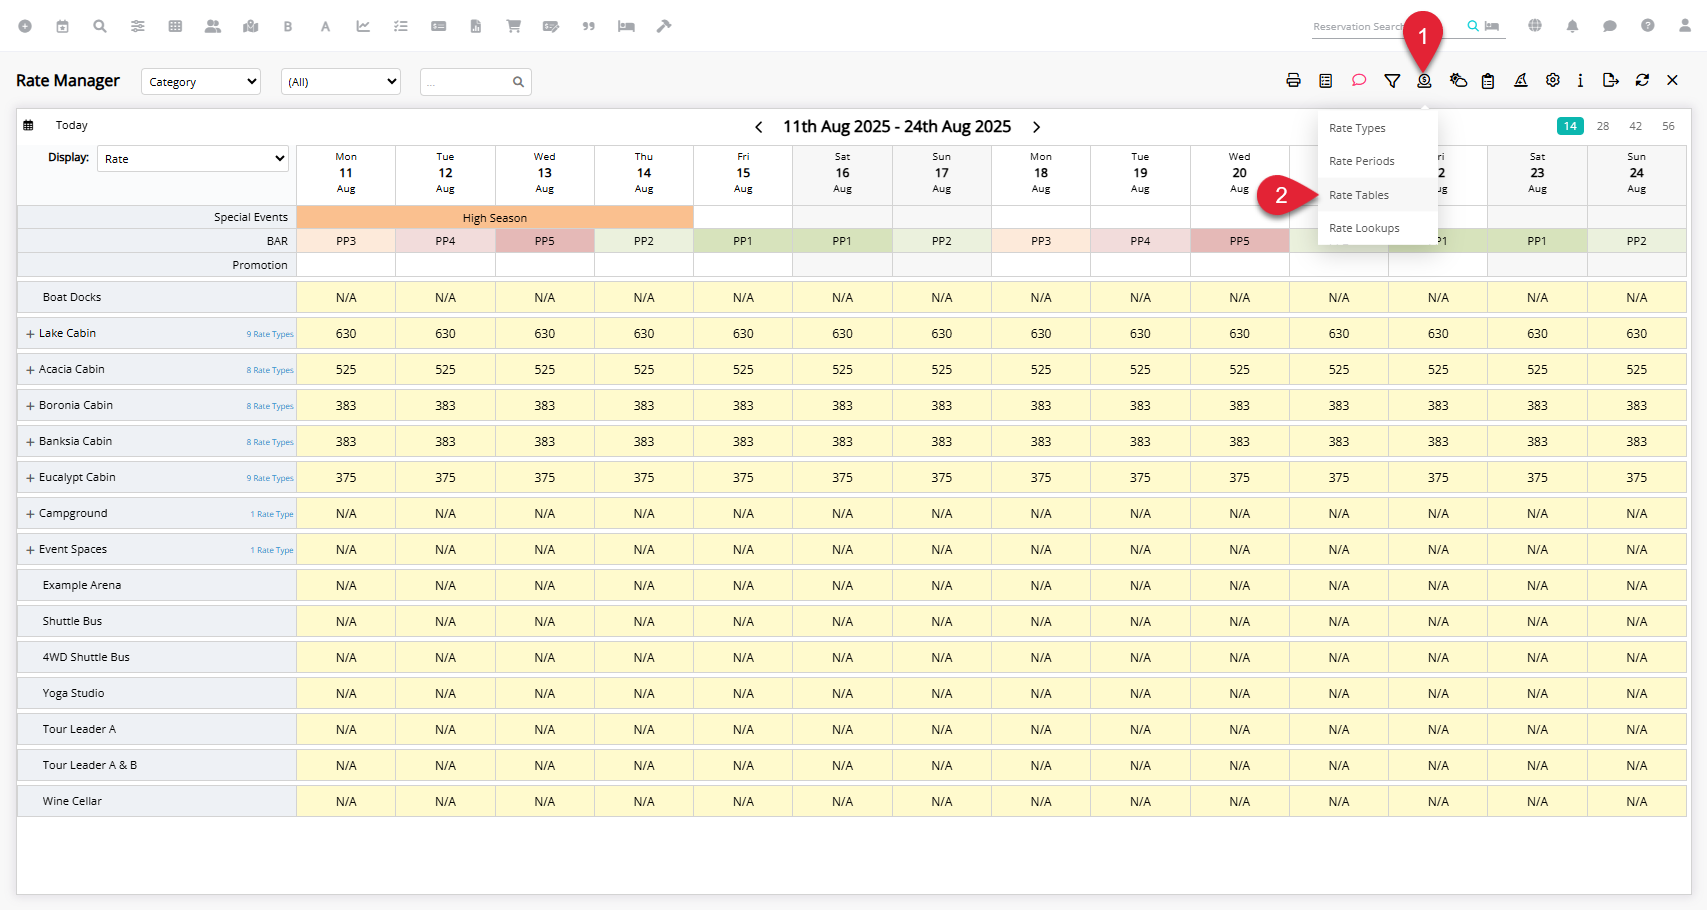Click the printer icon in Rate Manager

(x=1293, y=80)
